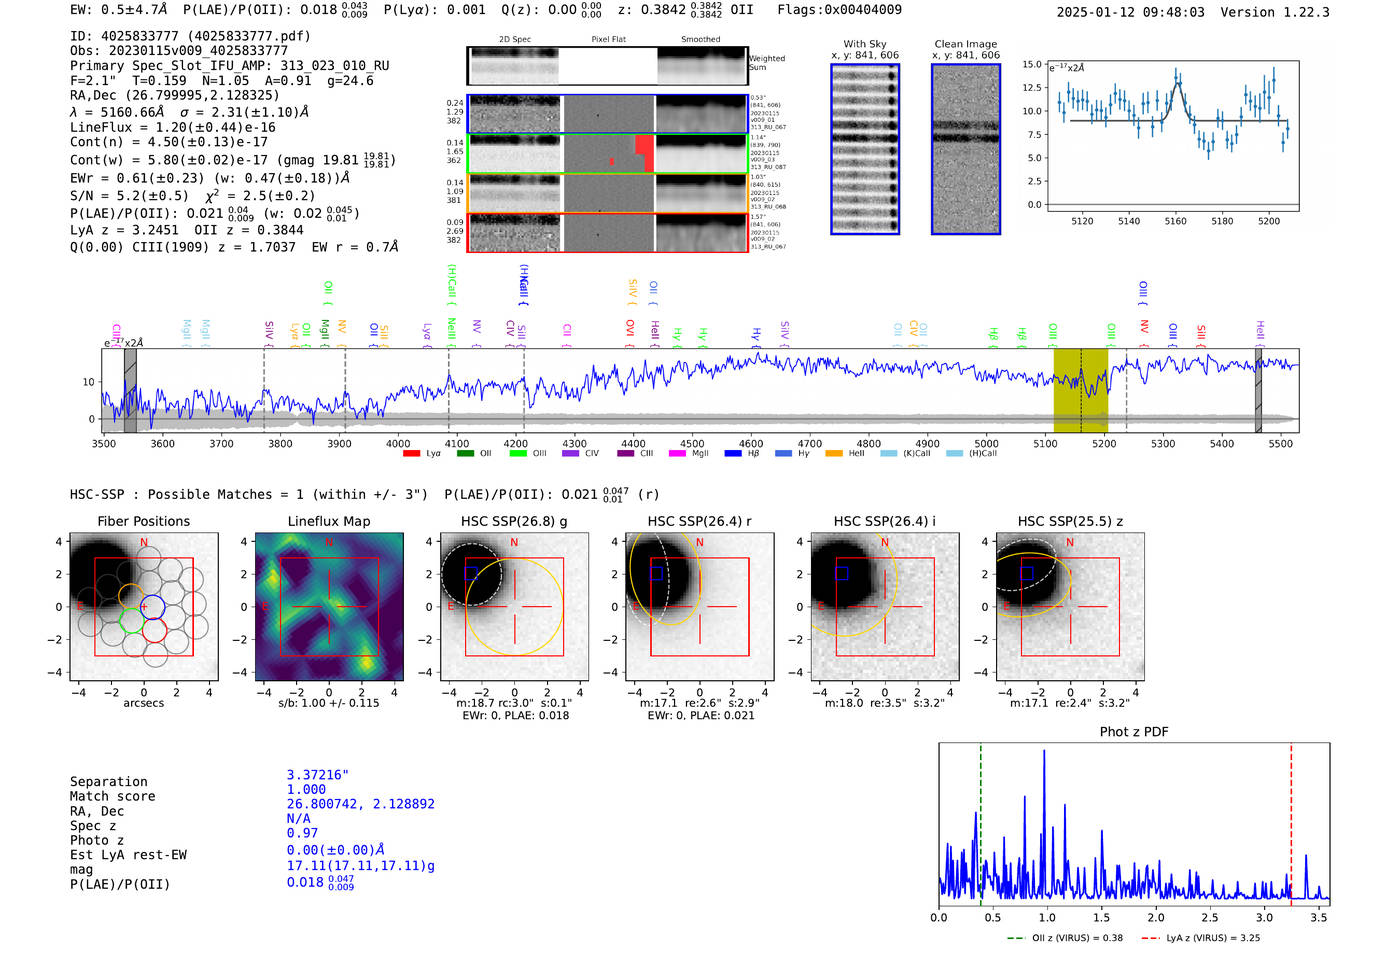Click the red dashed LyA z line
The image size is (1400, 953).
(1291, 823)
